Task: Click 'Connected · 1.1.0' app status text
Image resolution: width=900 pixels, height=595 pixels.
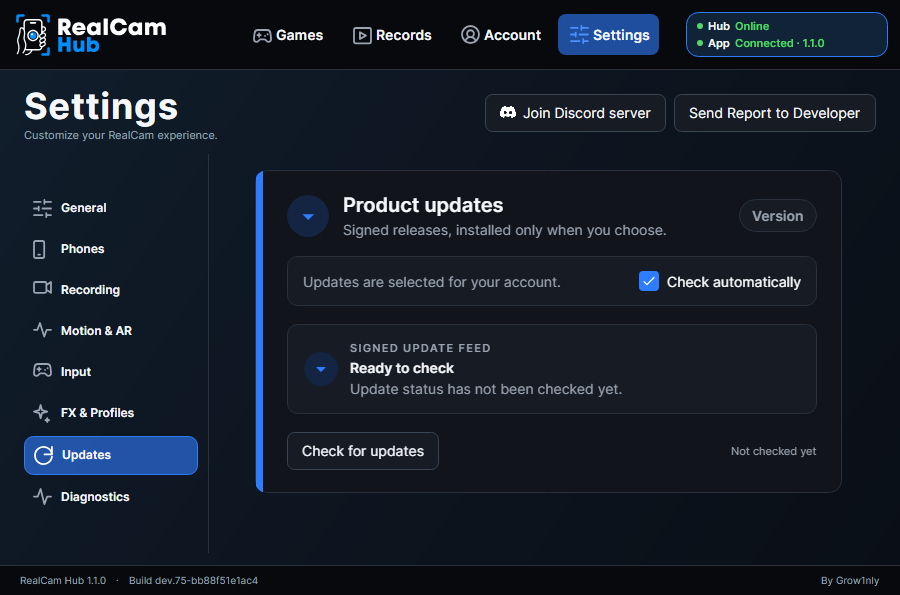Action: (x=779, y=44)
